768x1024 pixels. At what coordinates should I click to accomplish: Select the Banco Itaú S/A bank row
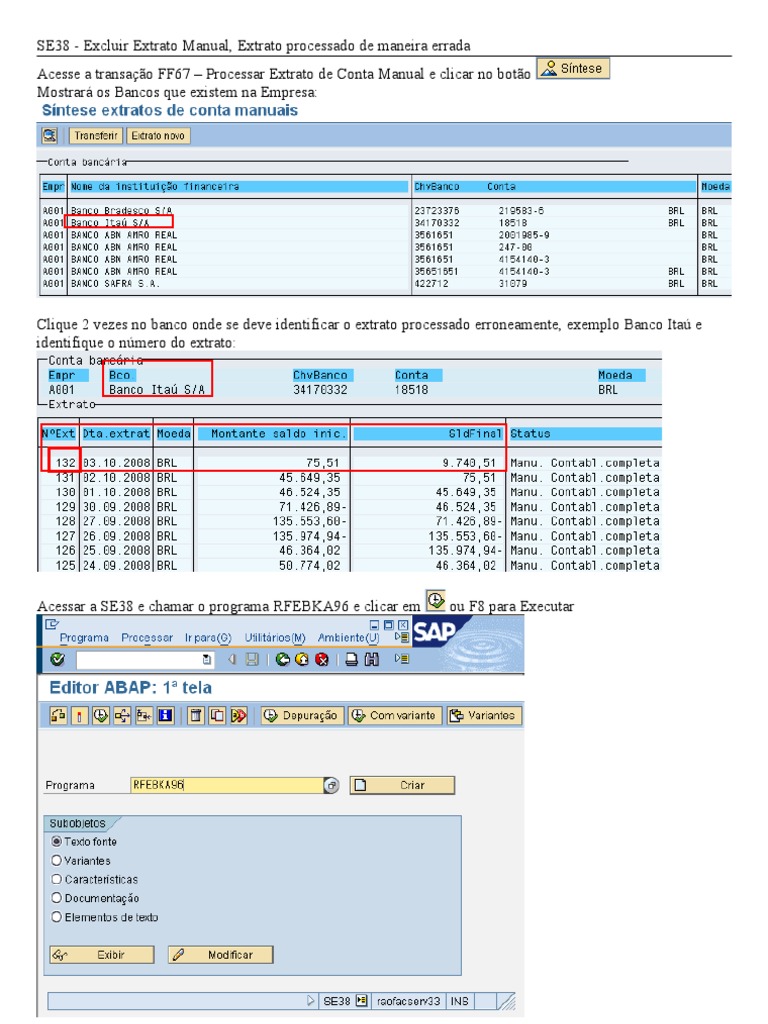tap(385, 223)
